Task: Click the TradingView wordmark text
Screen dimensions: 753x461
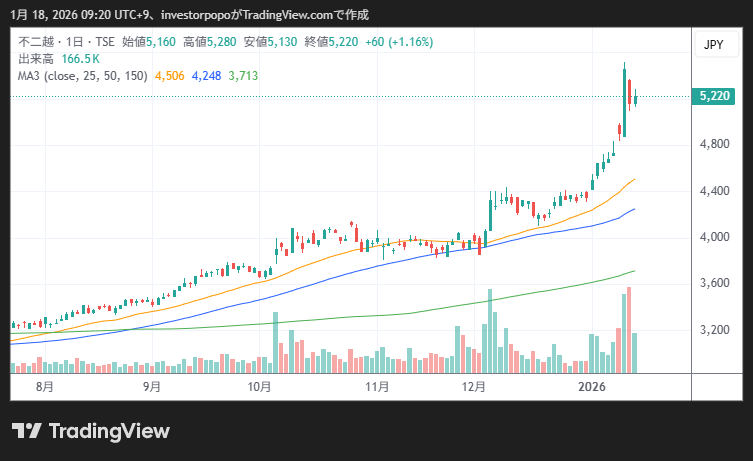Action: coord(109,431)
